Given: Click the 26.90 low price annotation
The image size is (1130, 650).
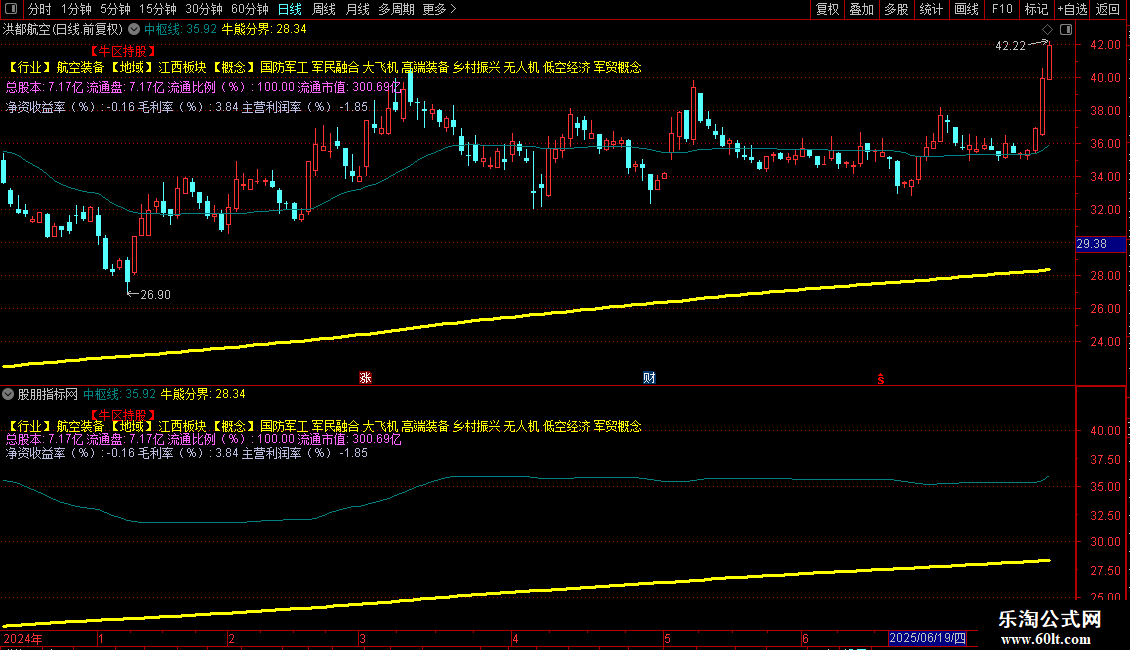Looking at the screenshot, I should pos(155,295).
